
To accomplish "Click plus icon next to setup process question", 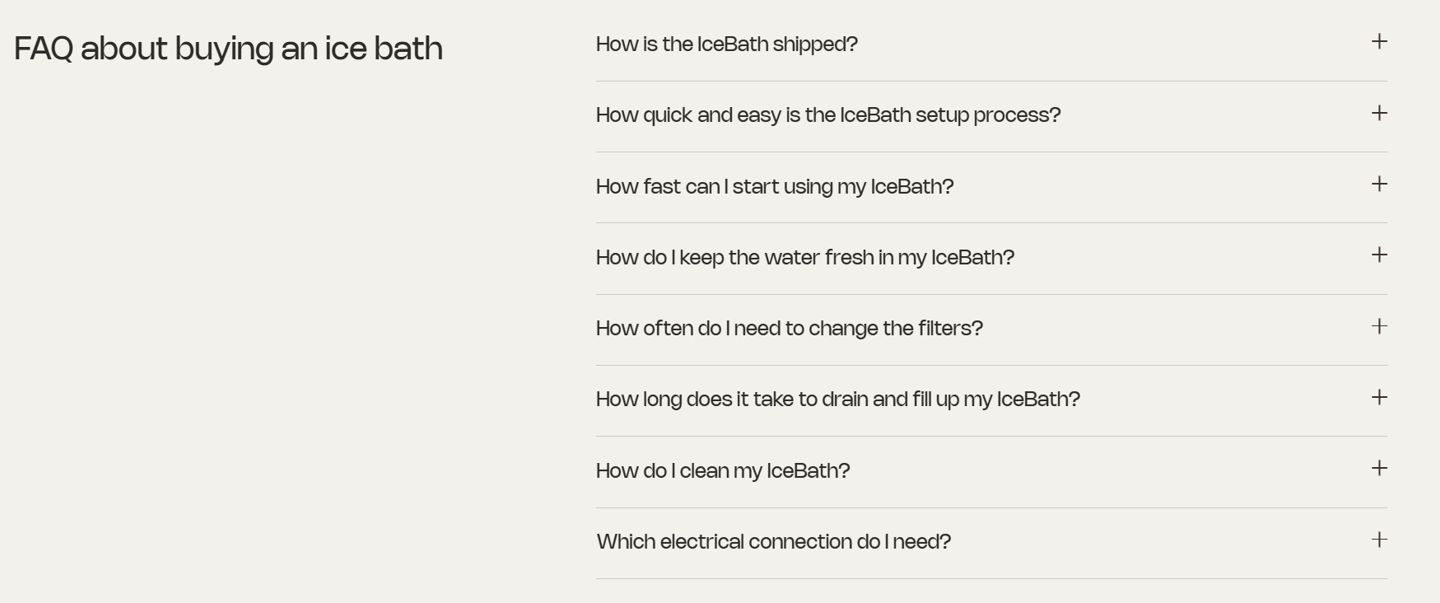I will 1379,113.
